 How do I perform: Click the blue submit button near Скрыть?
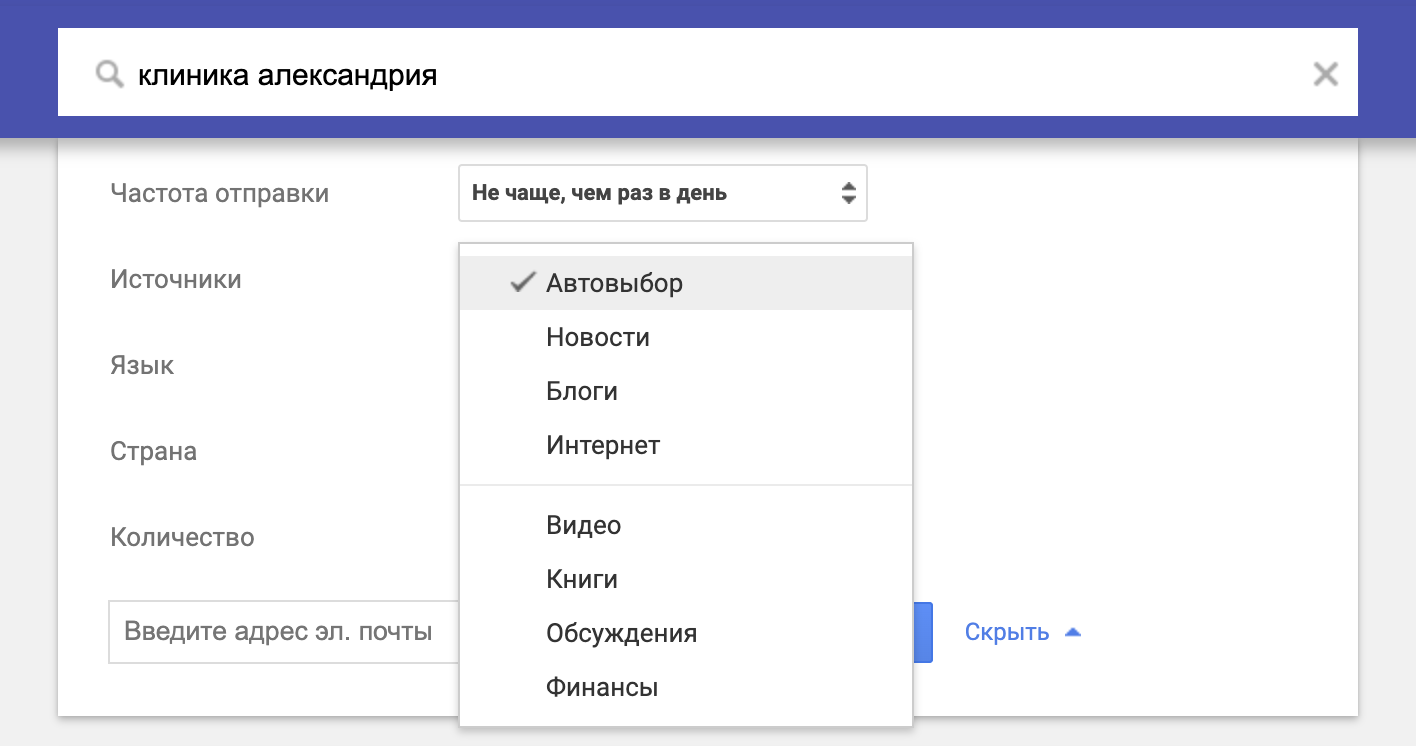(925, 631)
